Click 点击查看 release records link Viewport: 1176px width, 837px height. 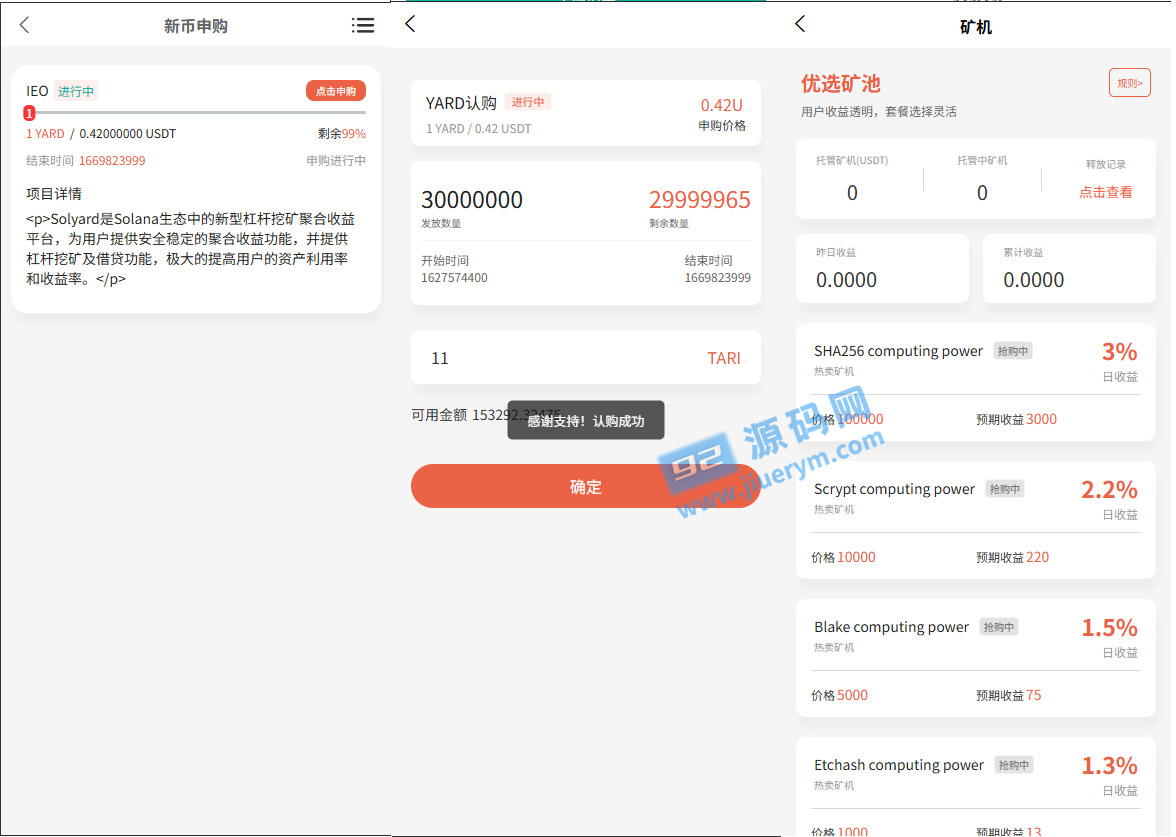pyautogui.click(x=1106, y=192)
